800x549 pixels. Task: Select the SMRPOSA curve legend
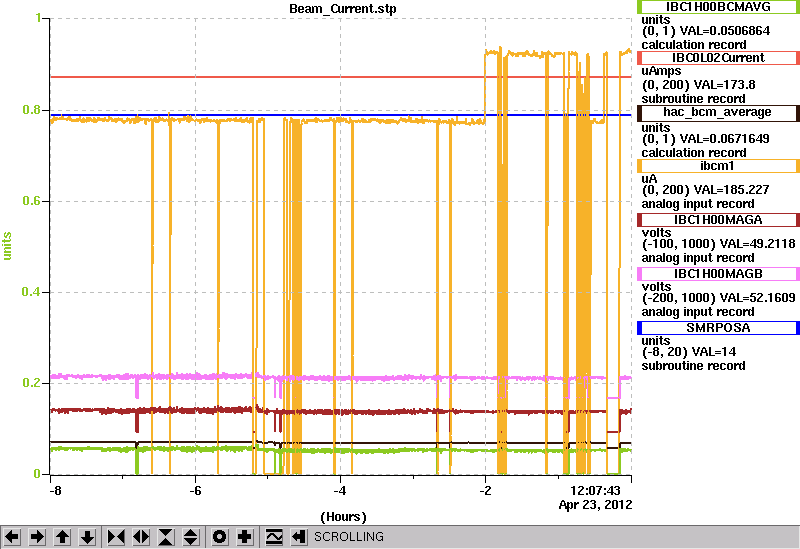tap(717, 328)
